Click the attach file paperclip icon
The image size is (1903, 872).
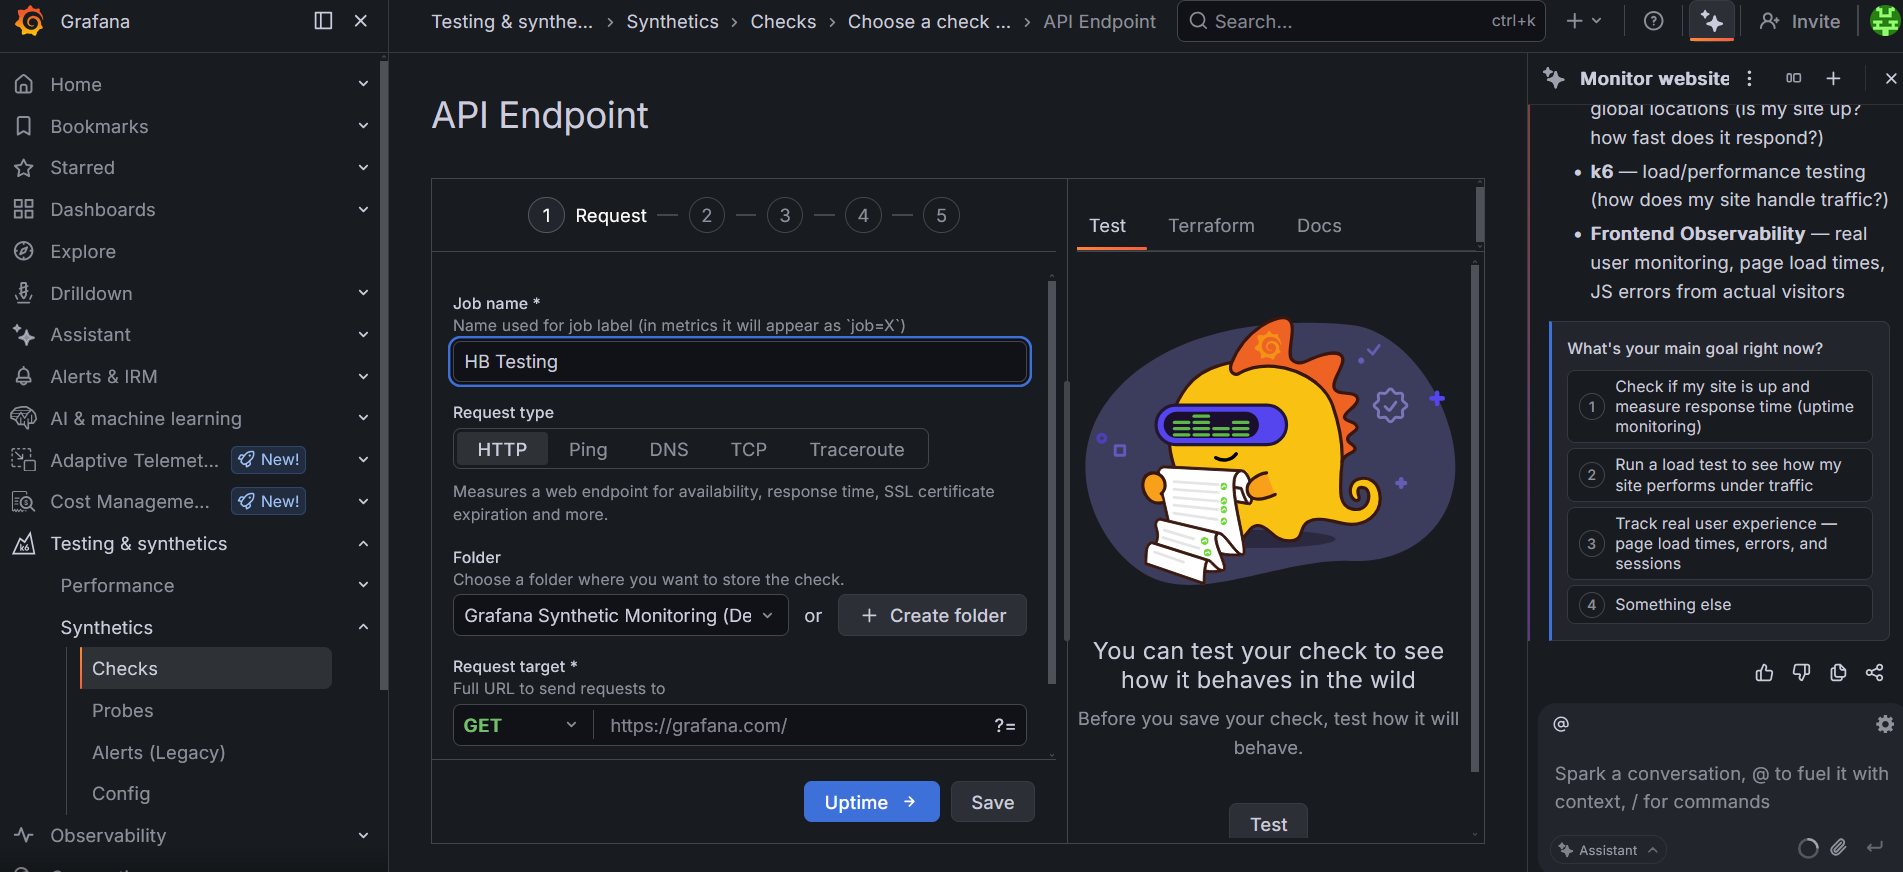tap(1839, 848)
